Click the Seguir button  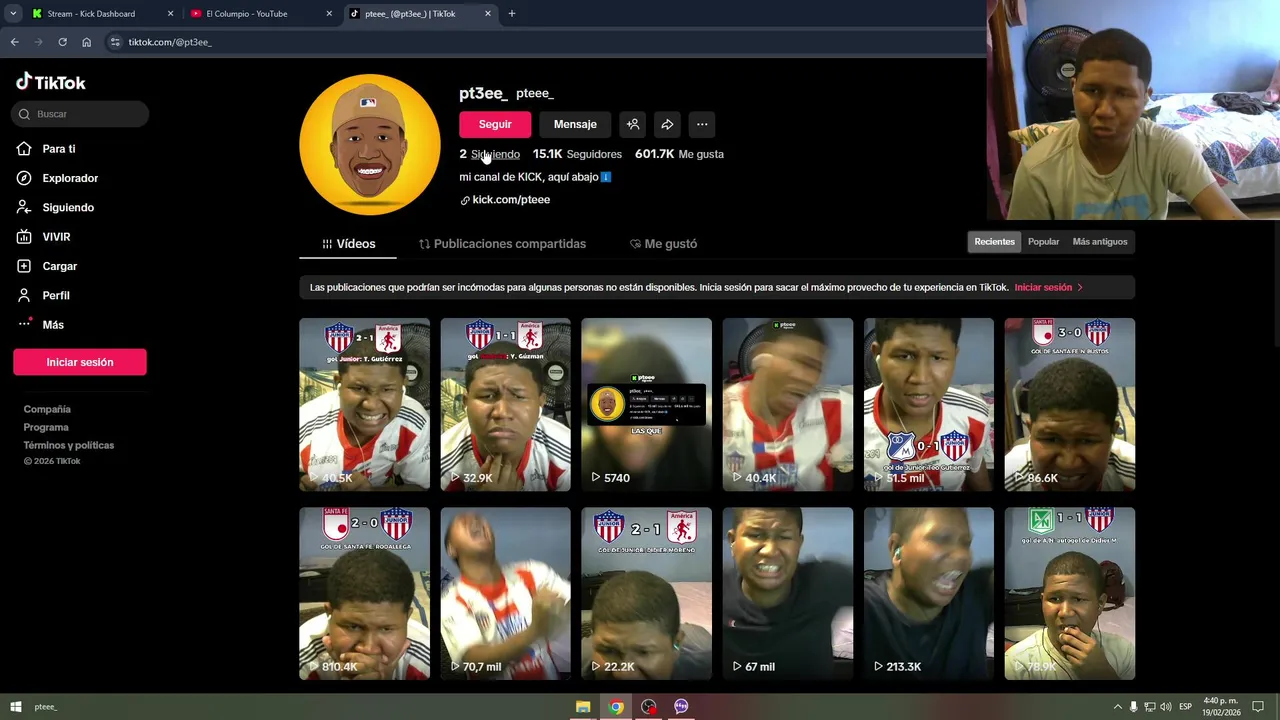click(495, 124)
